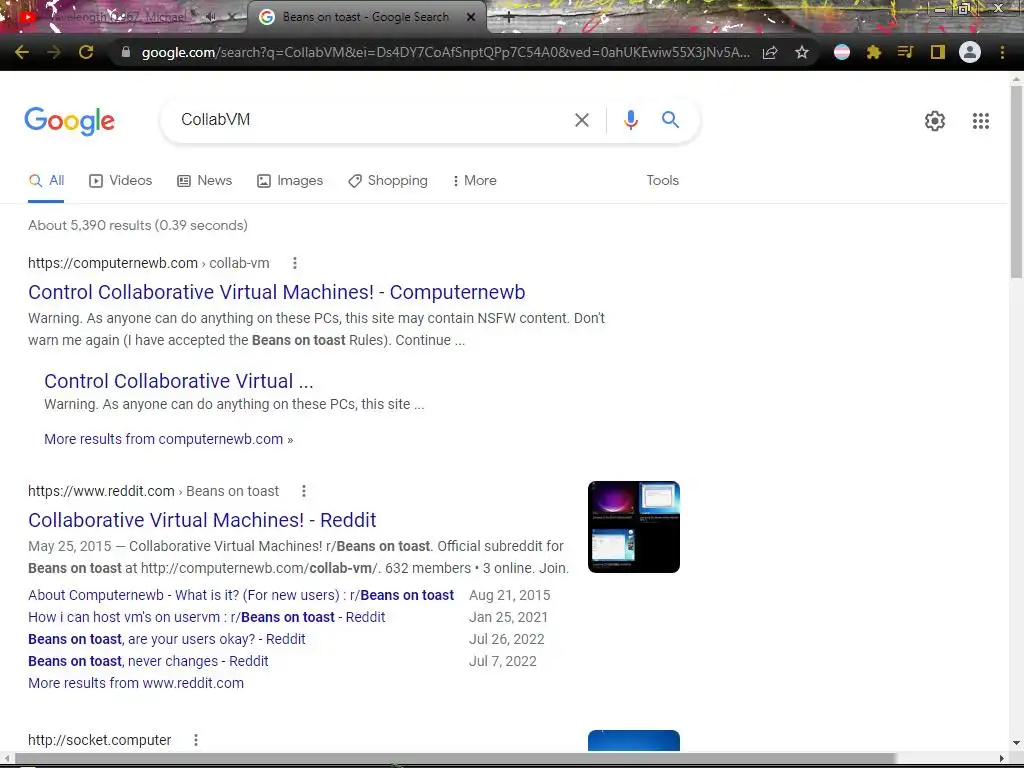Open Google quick settings gear
The image size is (1024, 768).
pyautogui.click(x=935, y=121)
